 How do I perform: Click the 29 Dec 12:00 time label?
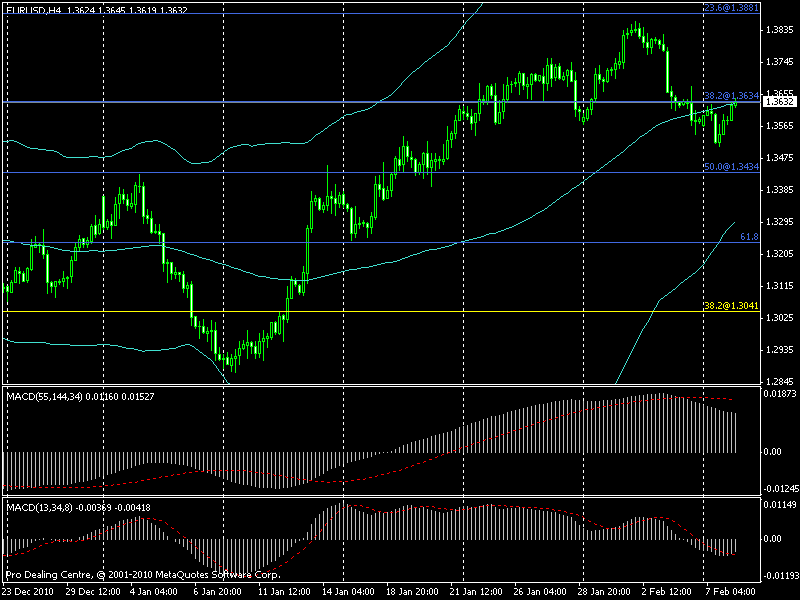point(93,592)
